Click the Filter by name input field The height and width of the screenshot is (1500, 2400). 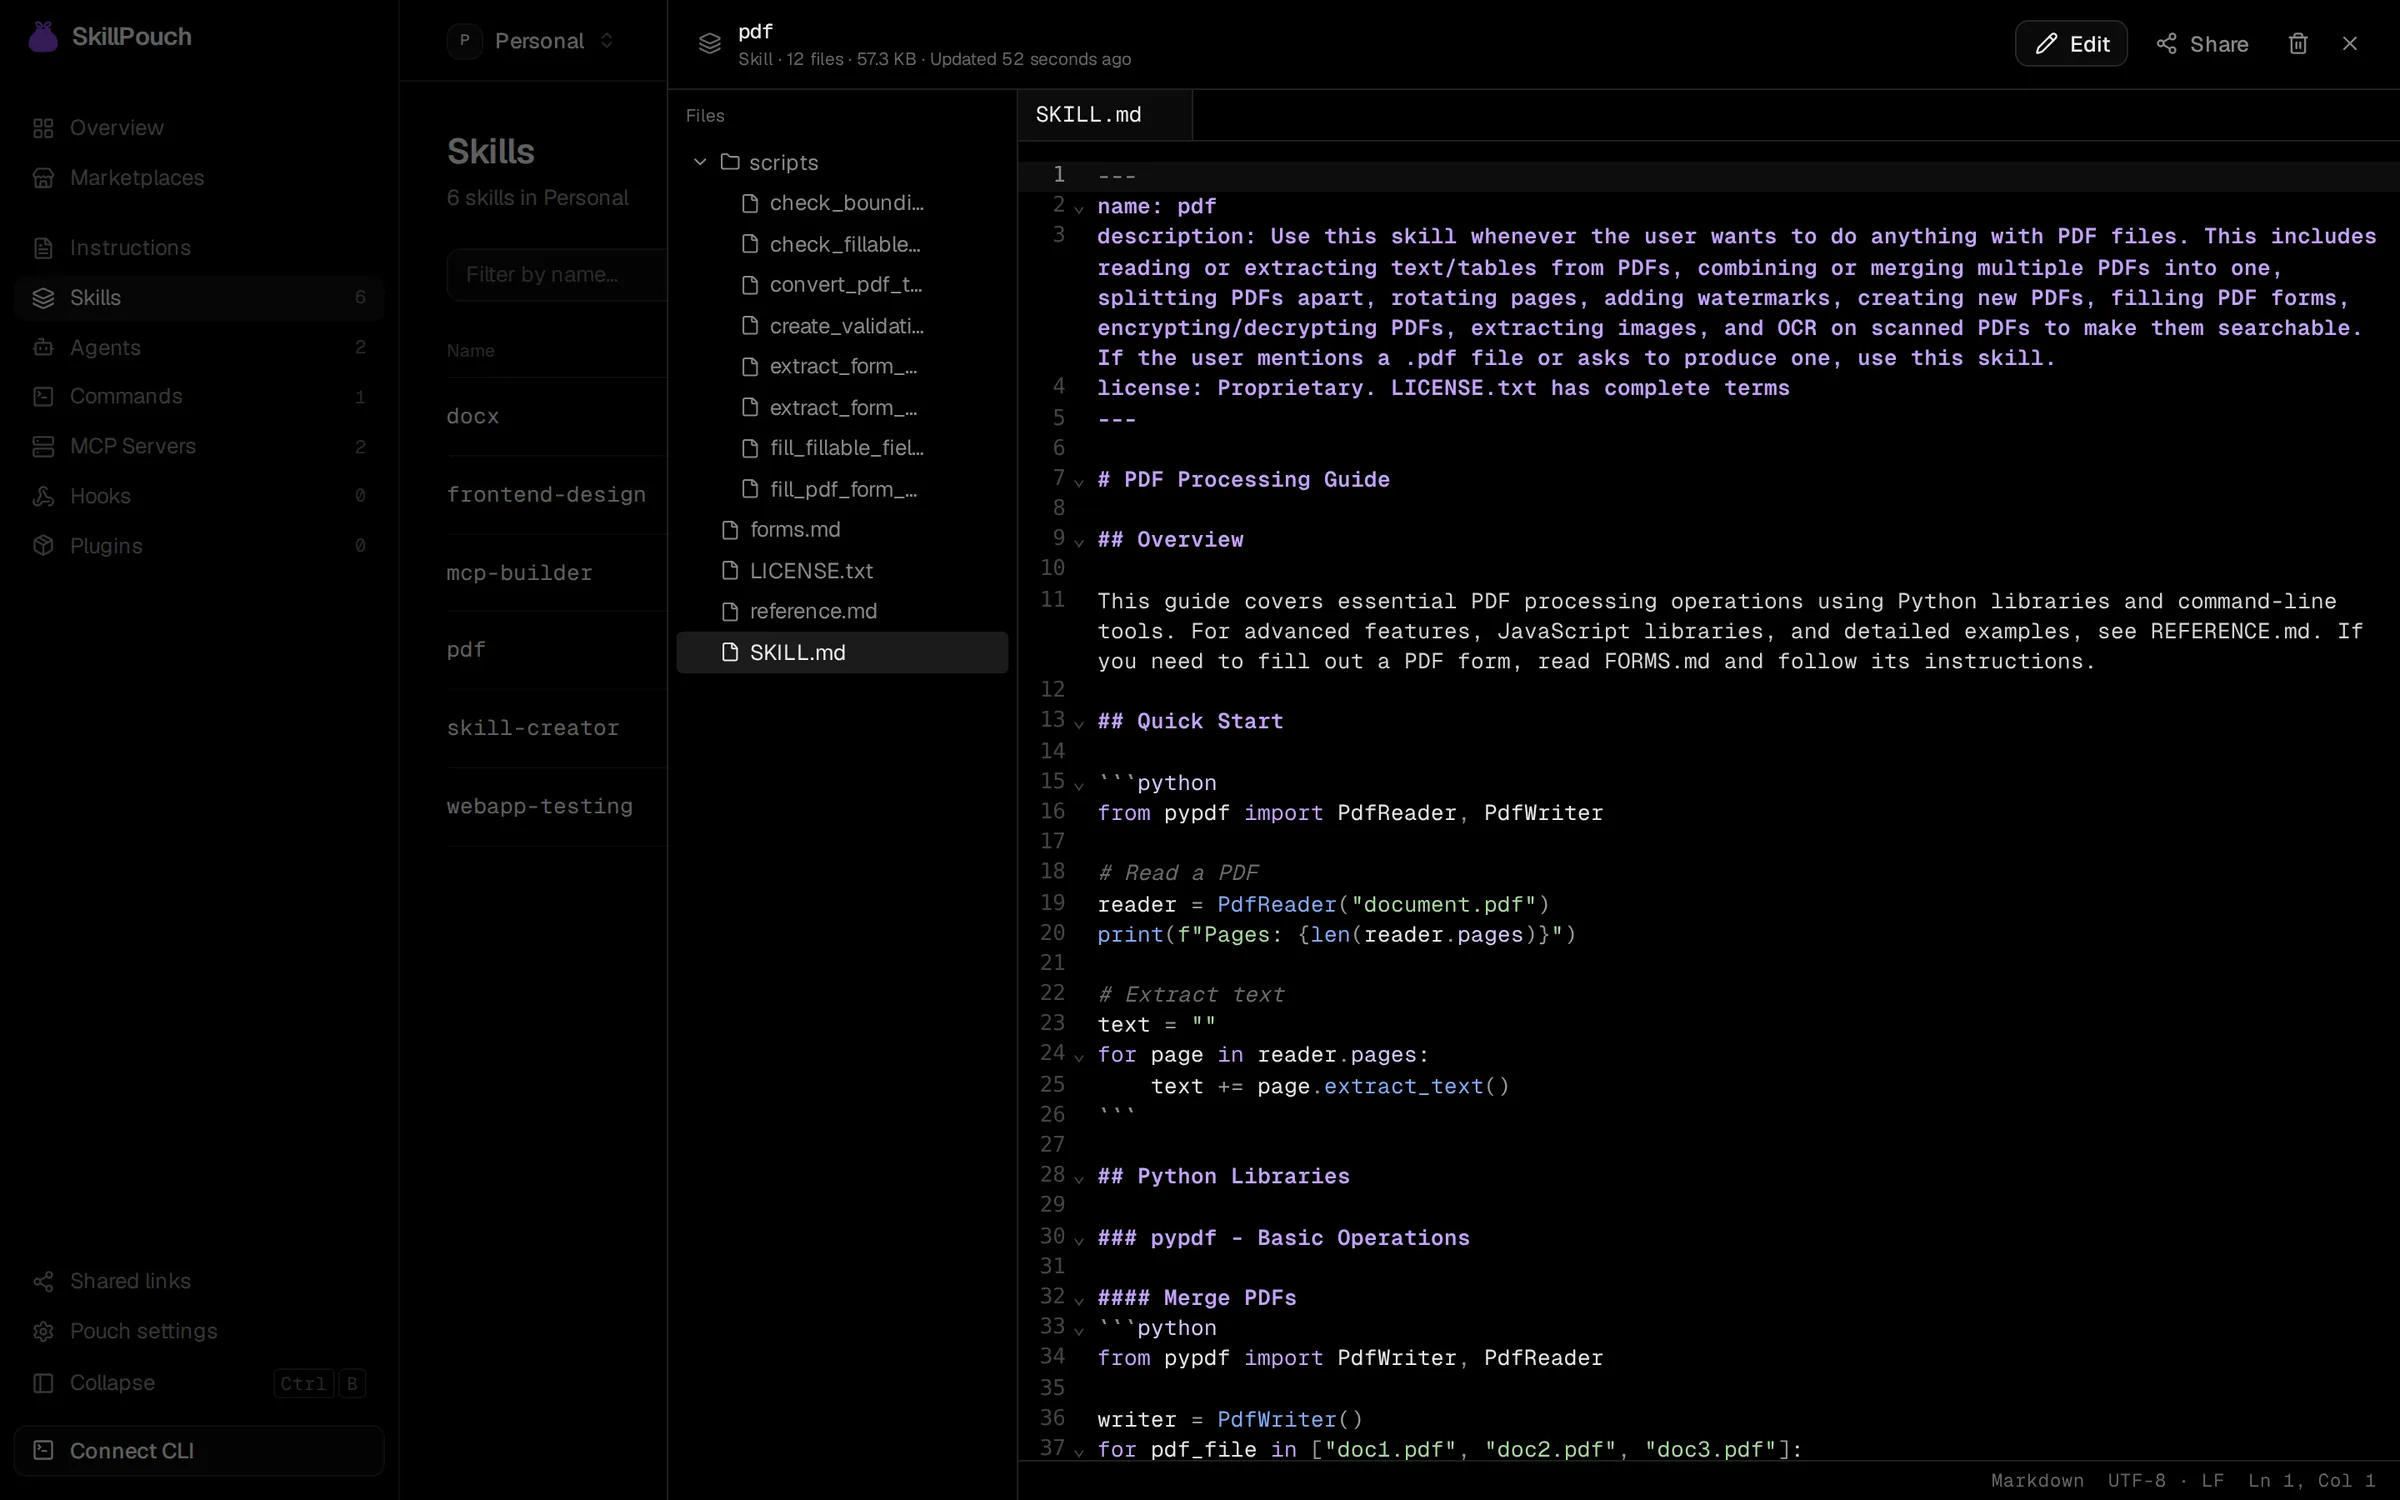click(x=557, y=274)
